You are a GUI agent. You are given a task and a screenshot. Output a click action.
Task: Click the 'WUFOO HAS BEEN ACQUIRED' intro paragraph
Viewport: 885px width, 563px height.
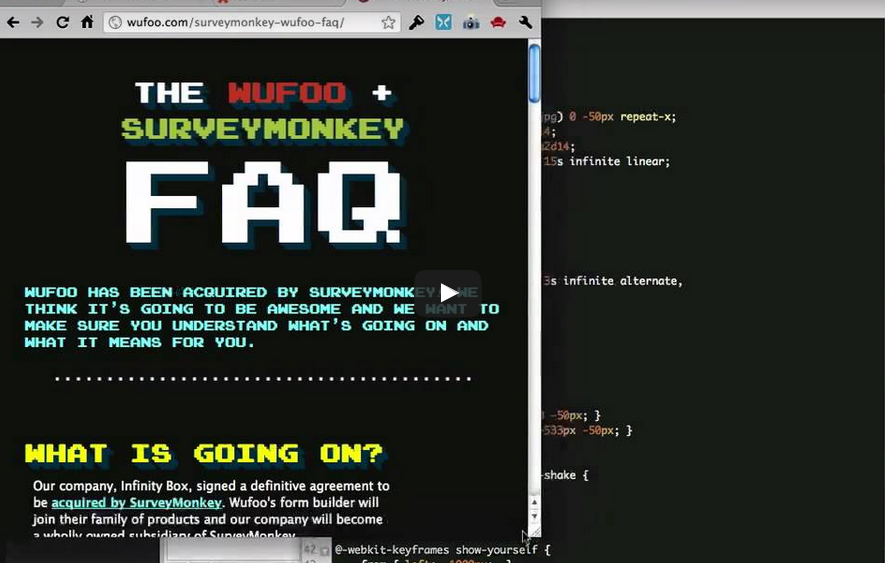pos(262,317)
